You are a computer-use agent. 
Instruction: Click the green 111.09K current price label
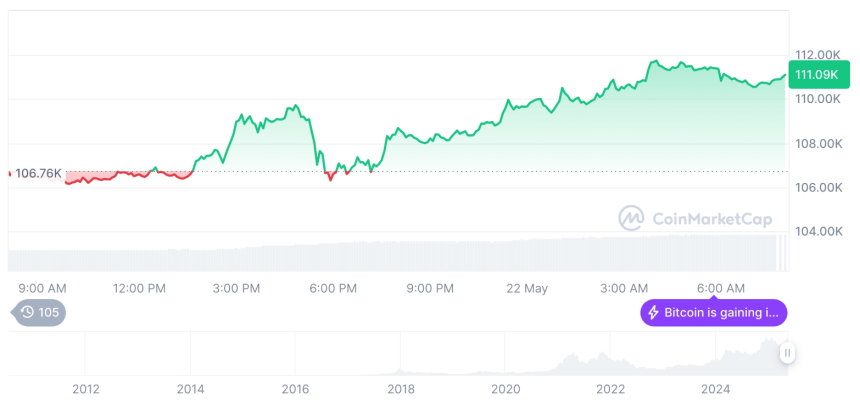click(817, 75)
